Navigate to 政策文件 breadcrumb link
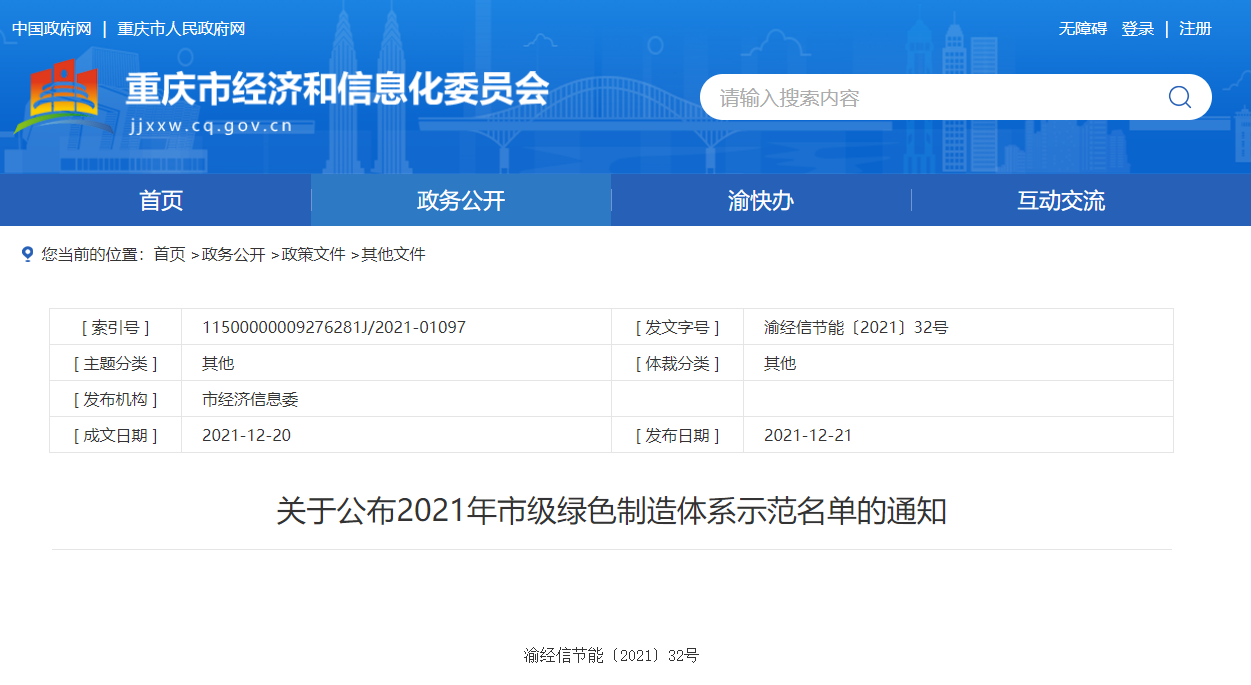1251x685 pixels. (314, 254)
